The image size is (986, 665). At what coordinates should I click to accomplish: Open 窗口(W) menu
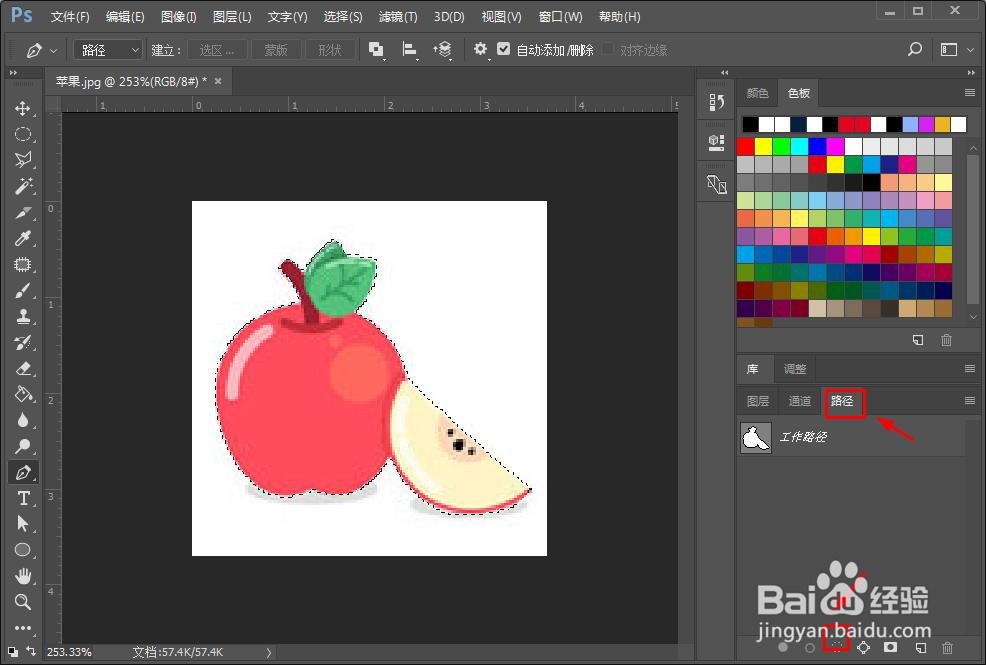click(x=560, y=16)
